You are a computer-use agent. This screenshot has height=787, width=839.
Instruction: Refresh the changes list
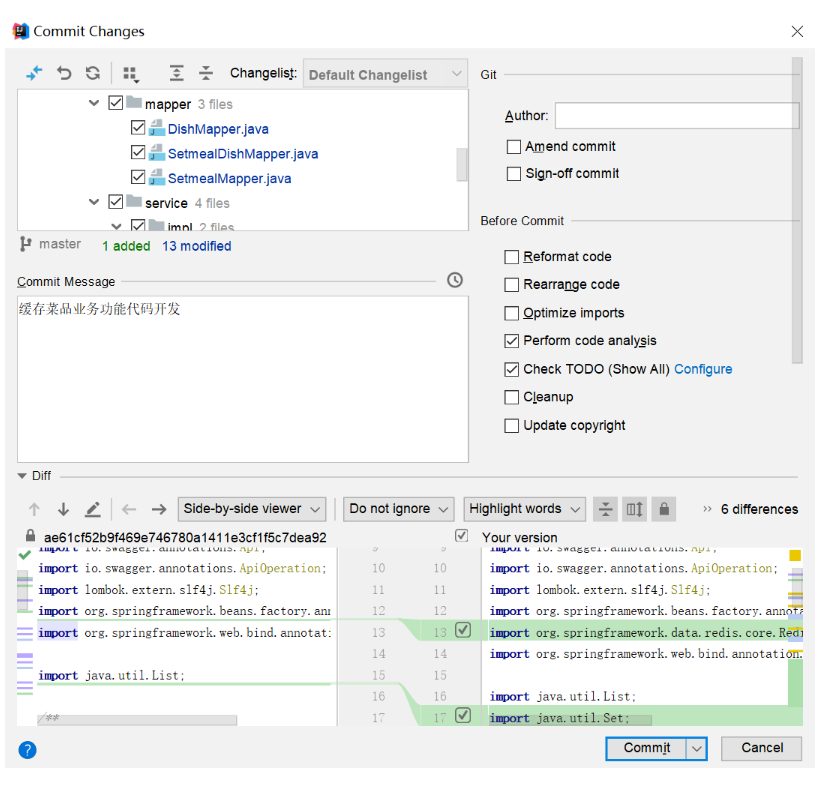[93, 73]
